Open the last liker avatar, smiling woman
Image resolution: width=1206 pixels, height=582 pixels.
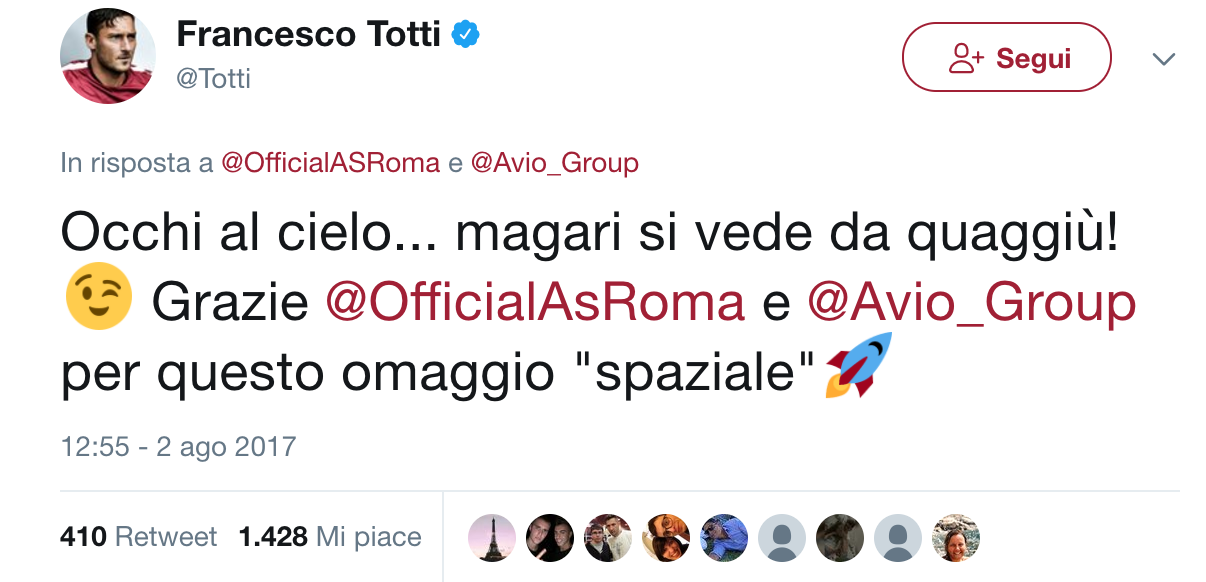pos(955,538)
